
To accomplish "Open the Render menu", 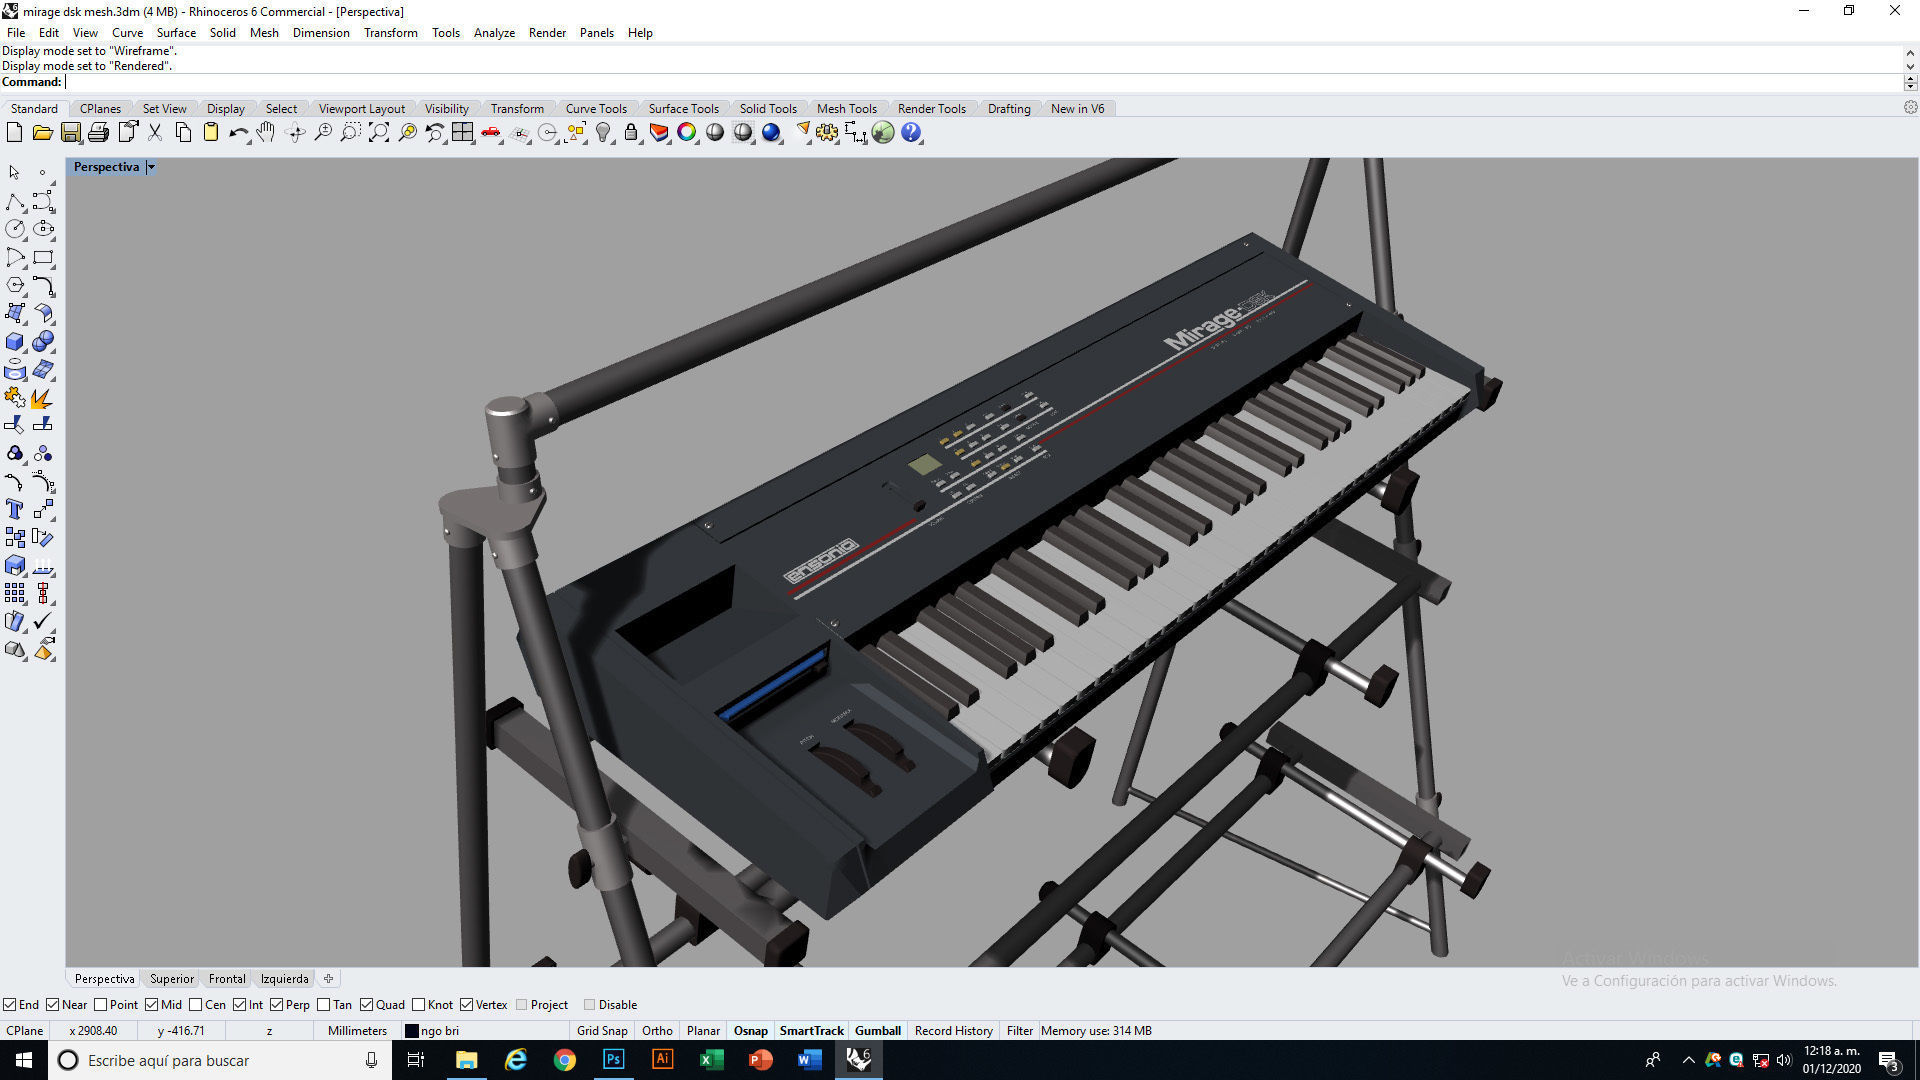I will click(x=547, y=33).
